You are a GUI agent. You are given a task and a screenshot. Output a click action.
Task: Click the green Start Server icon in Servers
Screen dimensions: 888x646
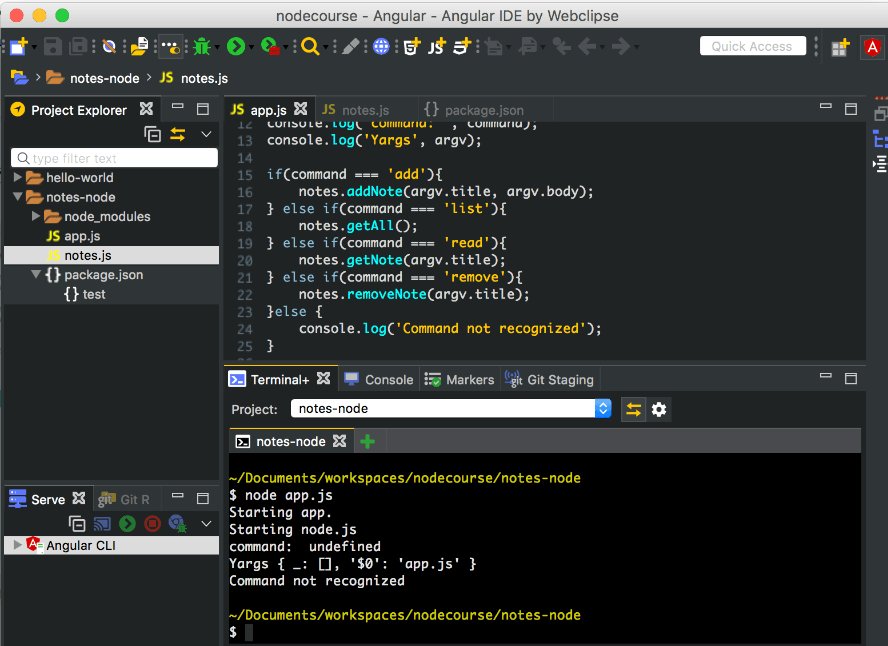(127, 524)
